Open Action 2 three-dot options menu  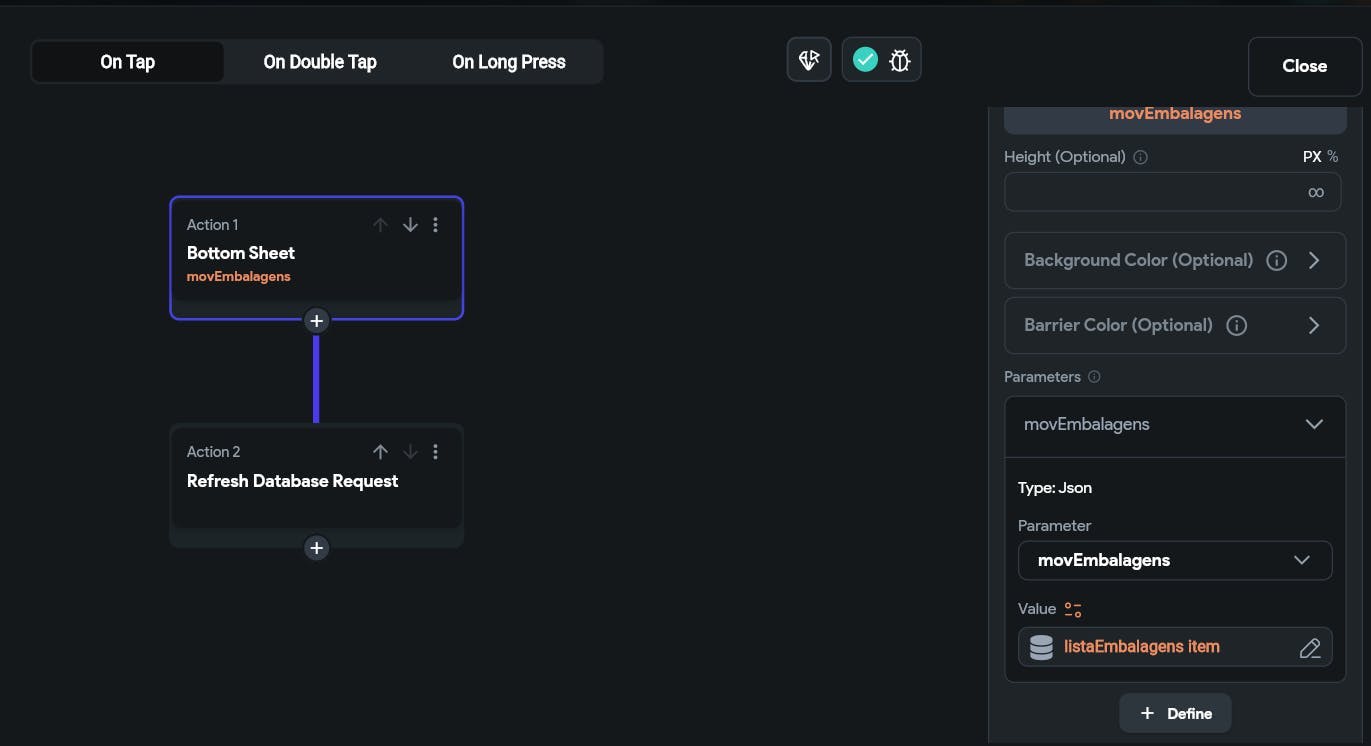pos(435,452)
